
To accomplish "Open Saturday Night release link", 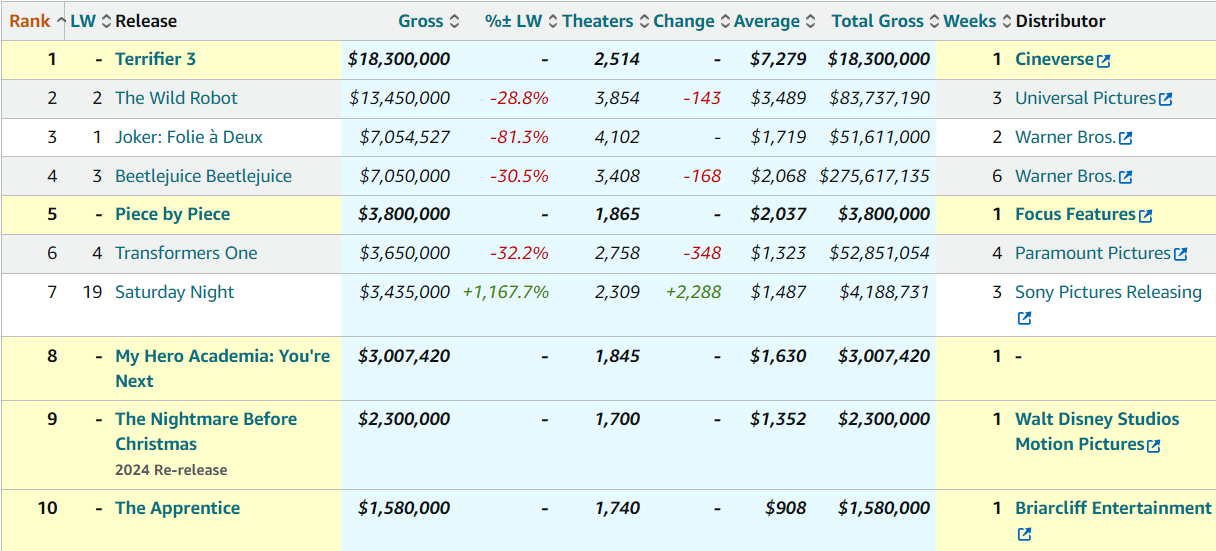I will tap(175, 292).
